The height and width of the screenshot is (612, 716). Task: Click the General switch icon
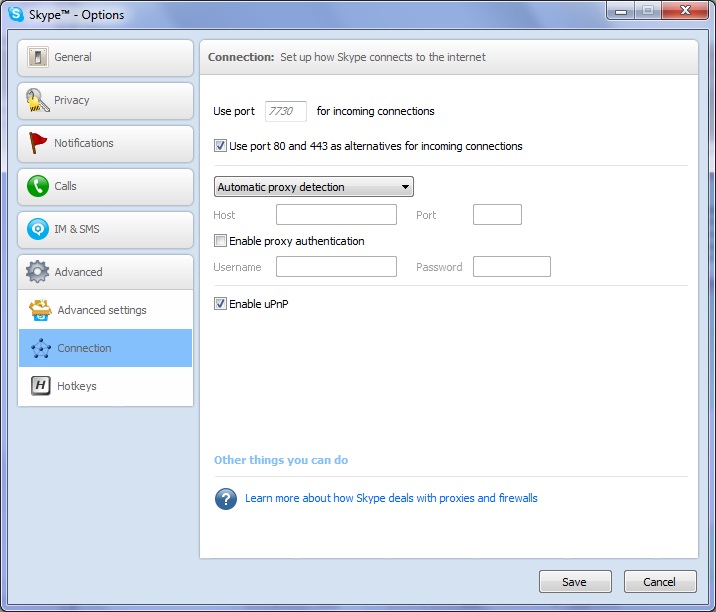pyautogui.click(x=37, y=57)
